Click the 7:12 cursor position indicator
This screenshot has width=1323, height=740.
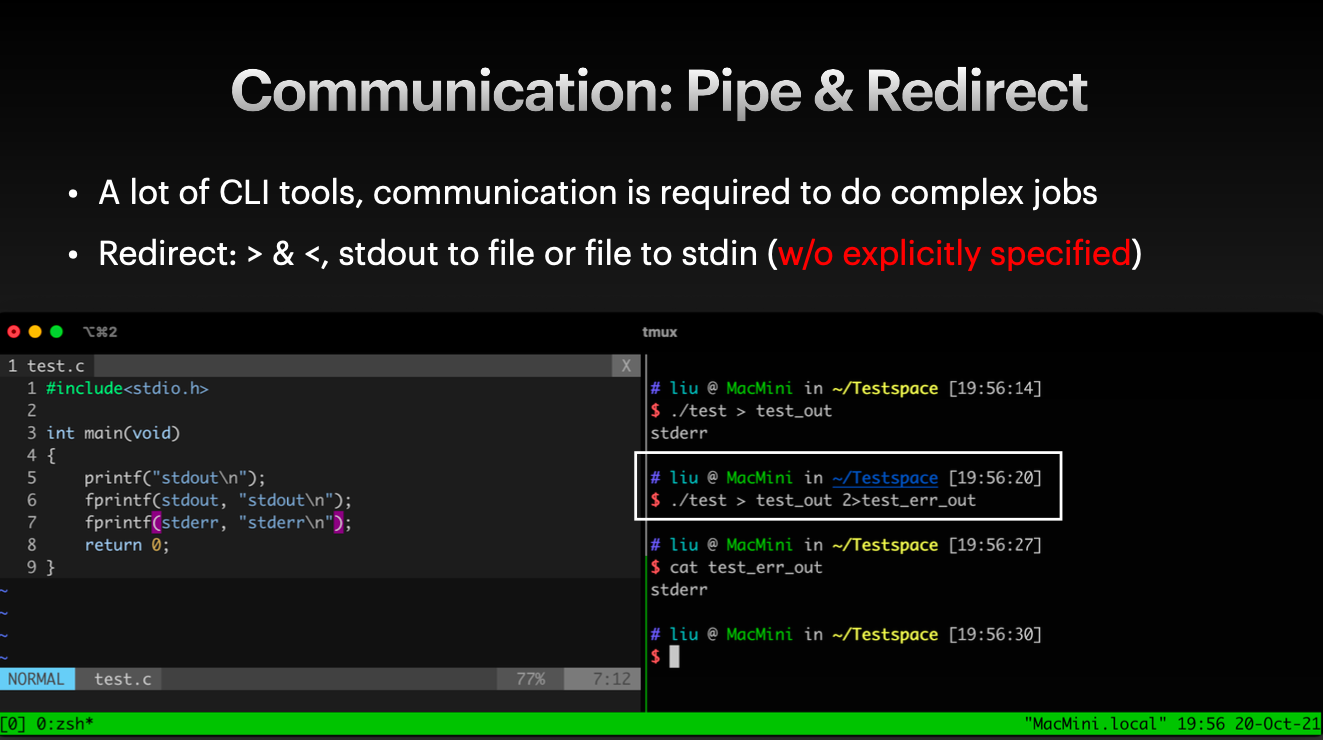click(x=611, y=679)
